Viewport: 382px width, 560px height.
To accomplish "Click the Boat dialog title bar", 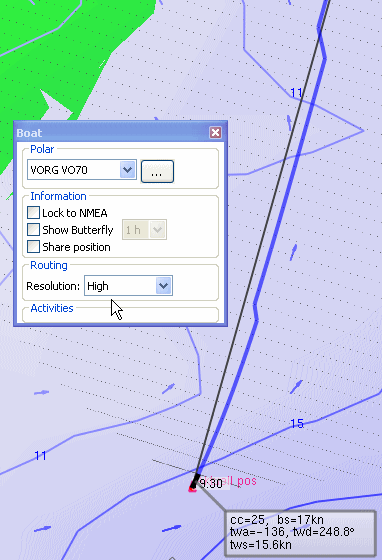I will pos(112,133).
